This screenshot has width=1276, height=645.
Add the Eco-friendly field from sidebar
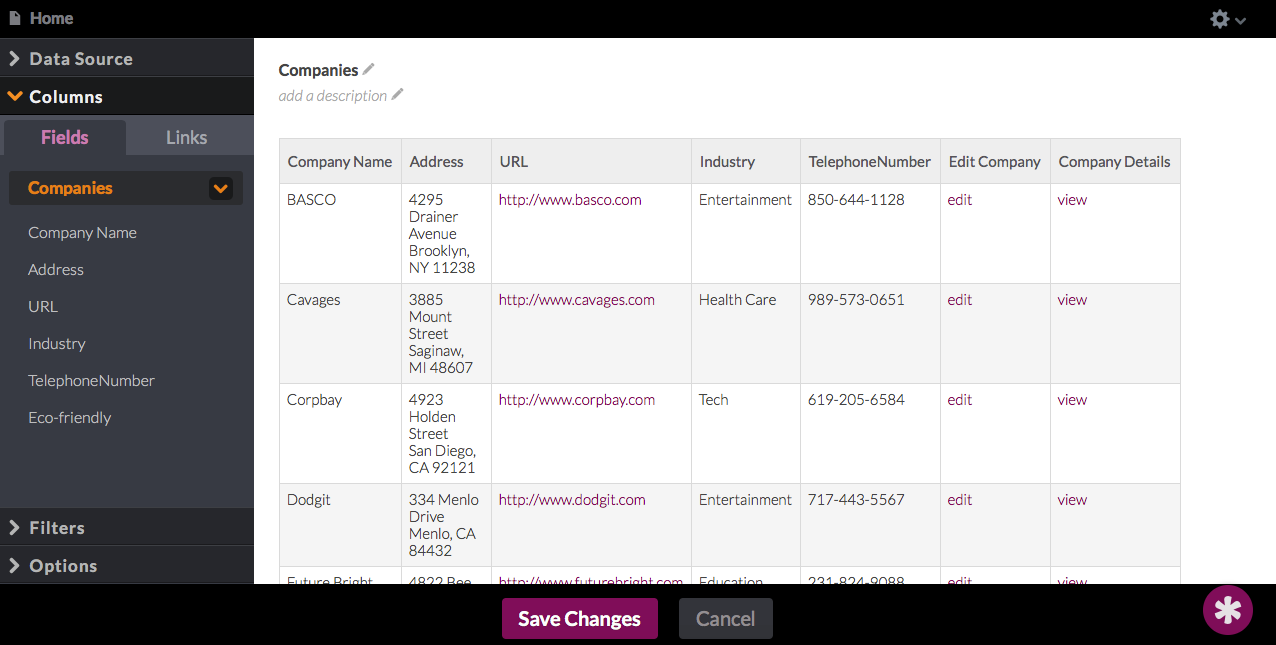tap(70, 417)
